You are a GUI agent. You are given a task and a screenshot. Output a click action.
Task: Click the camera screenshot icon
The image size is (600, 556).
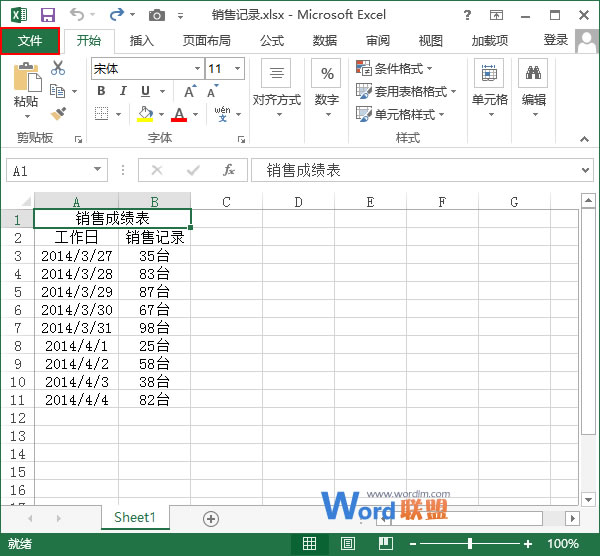click(x=157, y=15)
